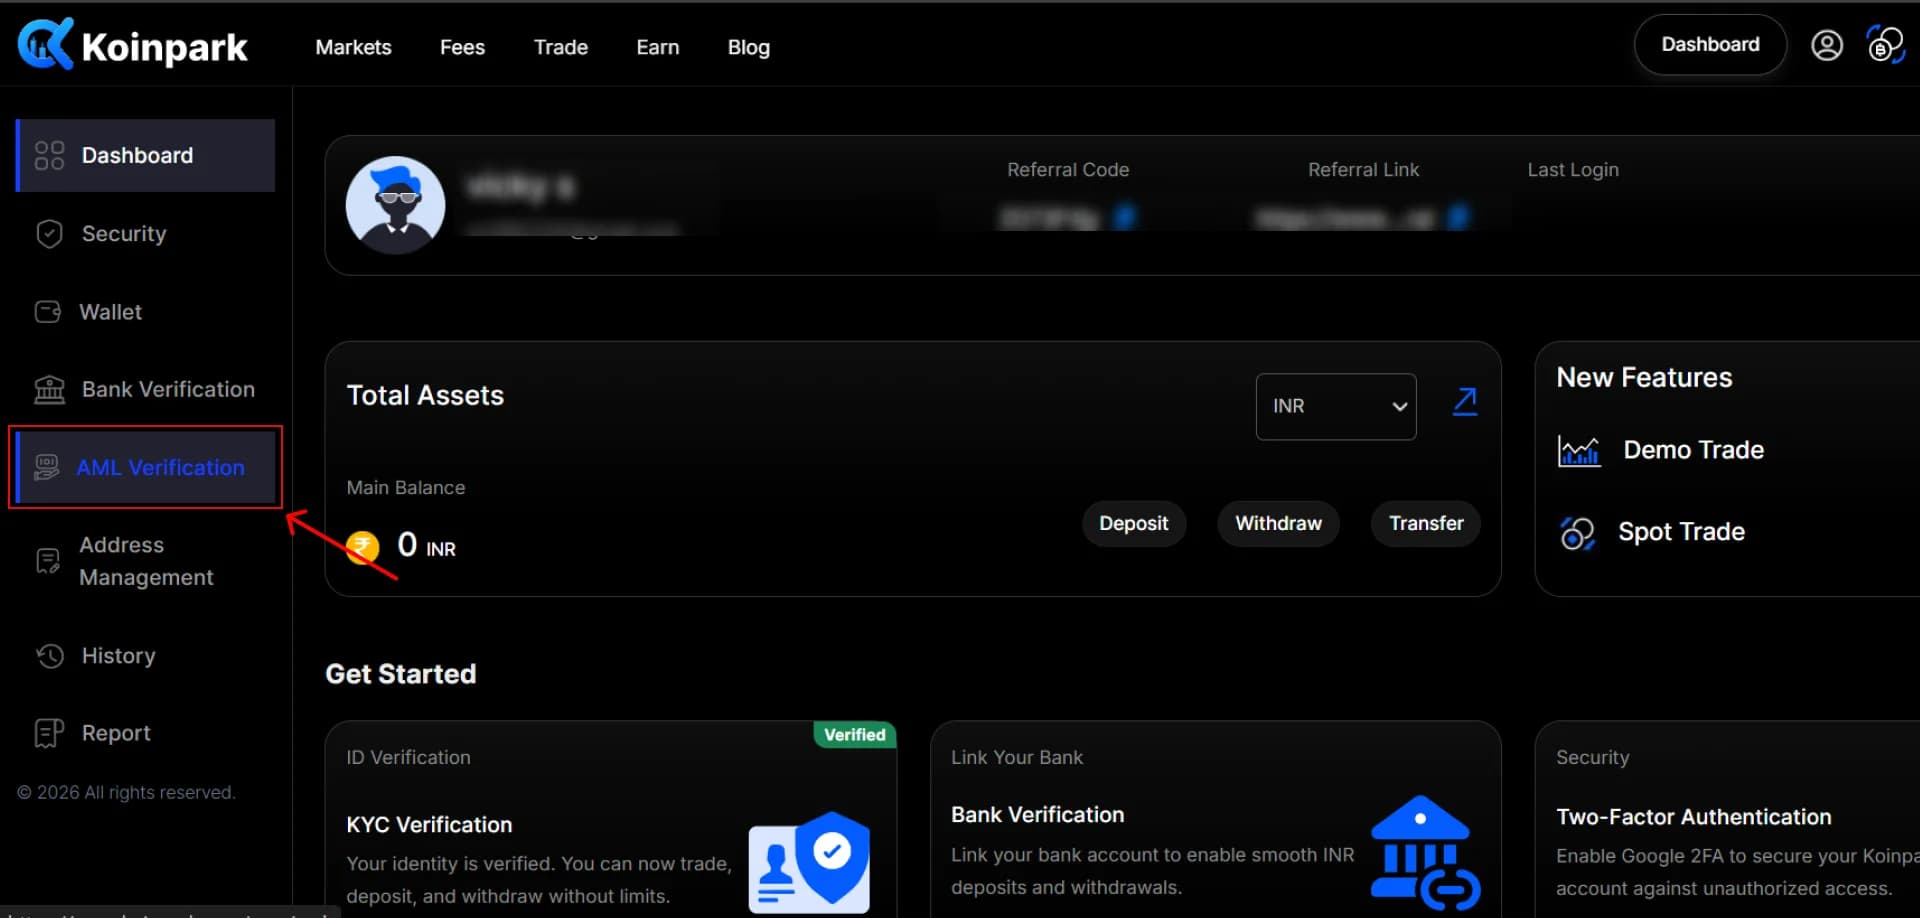1920x918 pixels.
Task: Click the Wallet icon in sidebar
Action: 48,312
